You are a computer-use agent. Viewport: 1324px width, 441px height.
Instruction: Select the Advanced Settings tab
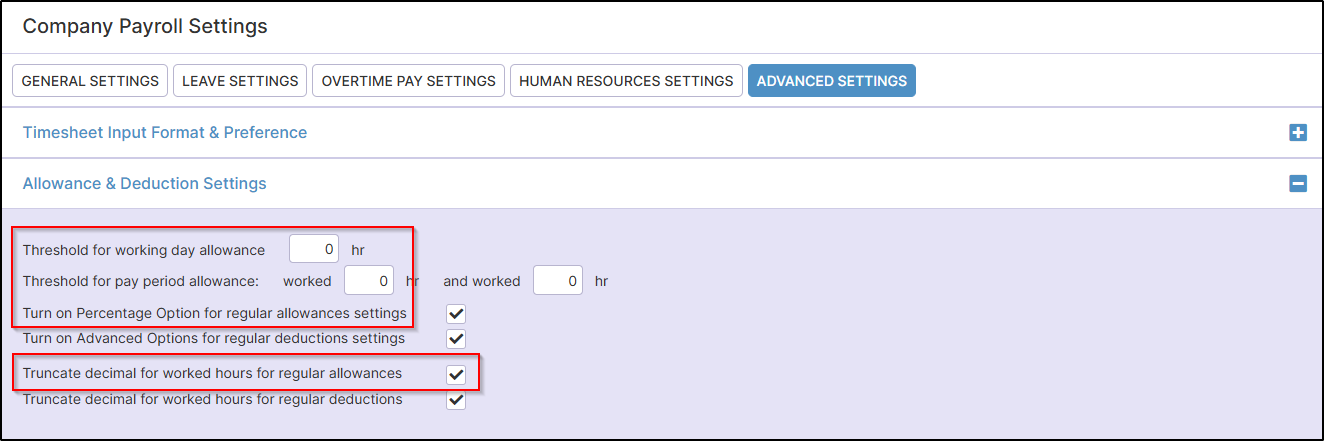click(831, 81)
